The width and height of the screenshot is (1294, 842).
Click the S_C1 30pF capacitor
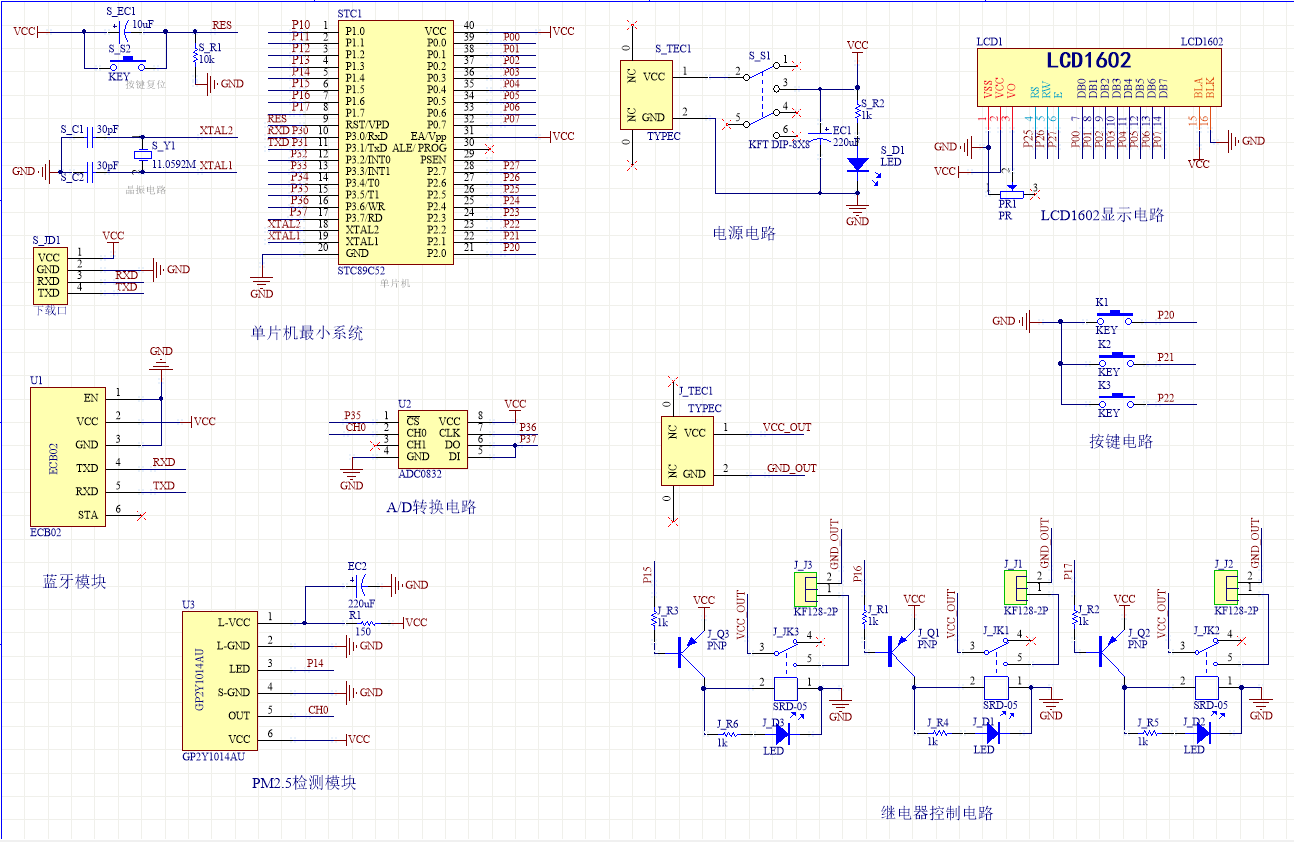91,138
